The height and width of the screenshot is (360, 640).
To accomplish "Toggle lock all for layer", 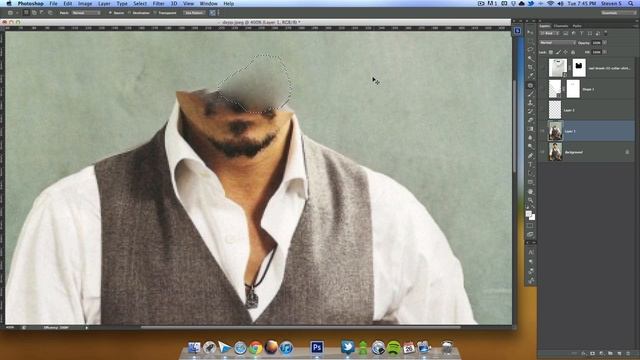I will tap(573, 52).
